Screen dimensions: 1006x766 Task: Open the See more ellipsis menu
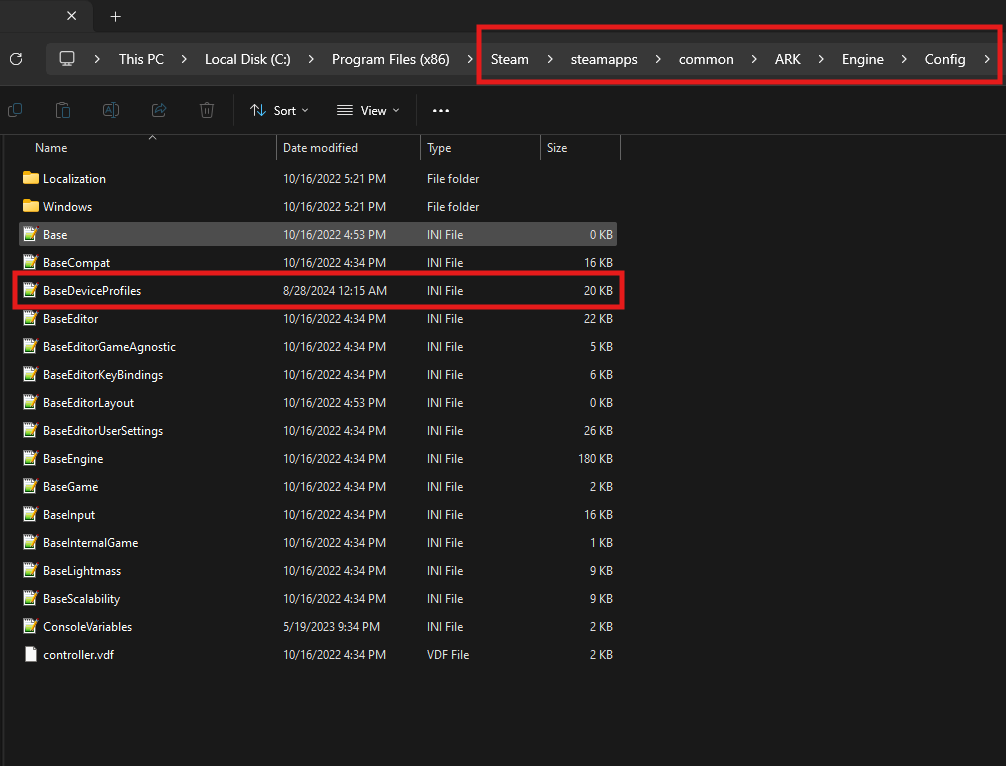441,110
